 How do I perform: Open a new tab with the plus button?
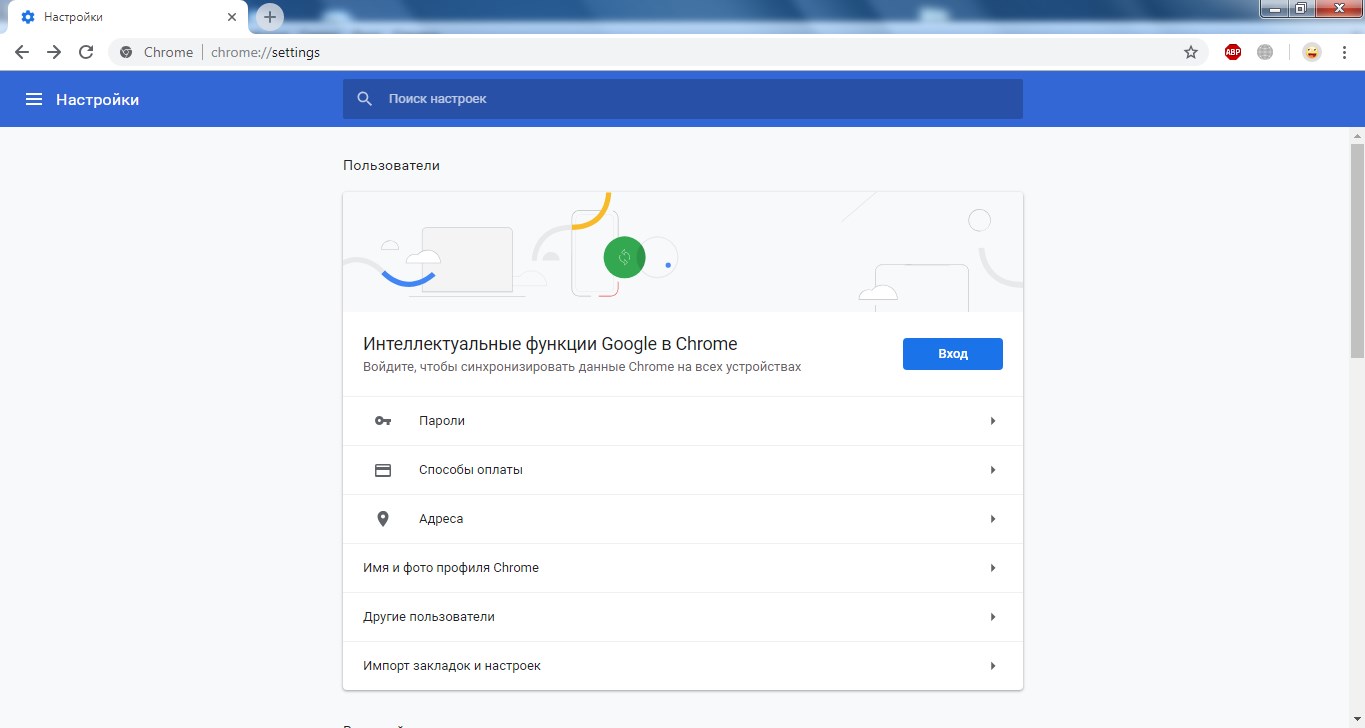point(270,17)
